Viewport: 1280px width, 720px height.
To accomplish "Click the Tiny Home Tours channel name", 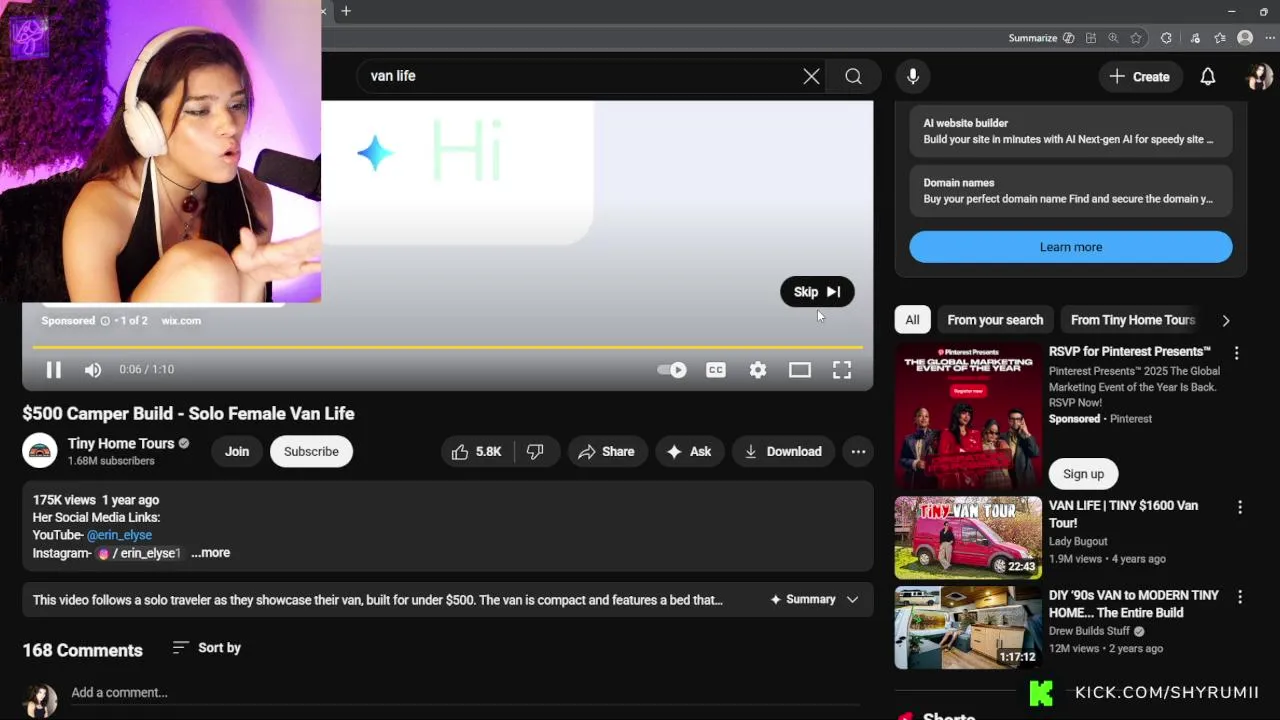I will [121, 443].
